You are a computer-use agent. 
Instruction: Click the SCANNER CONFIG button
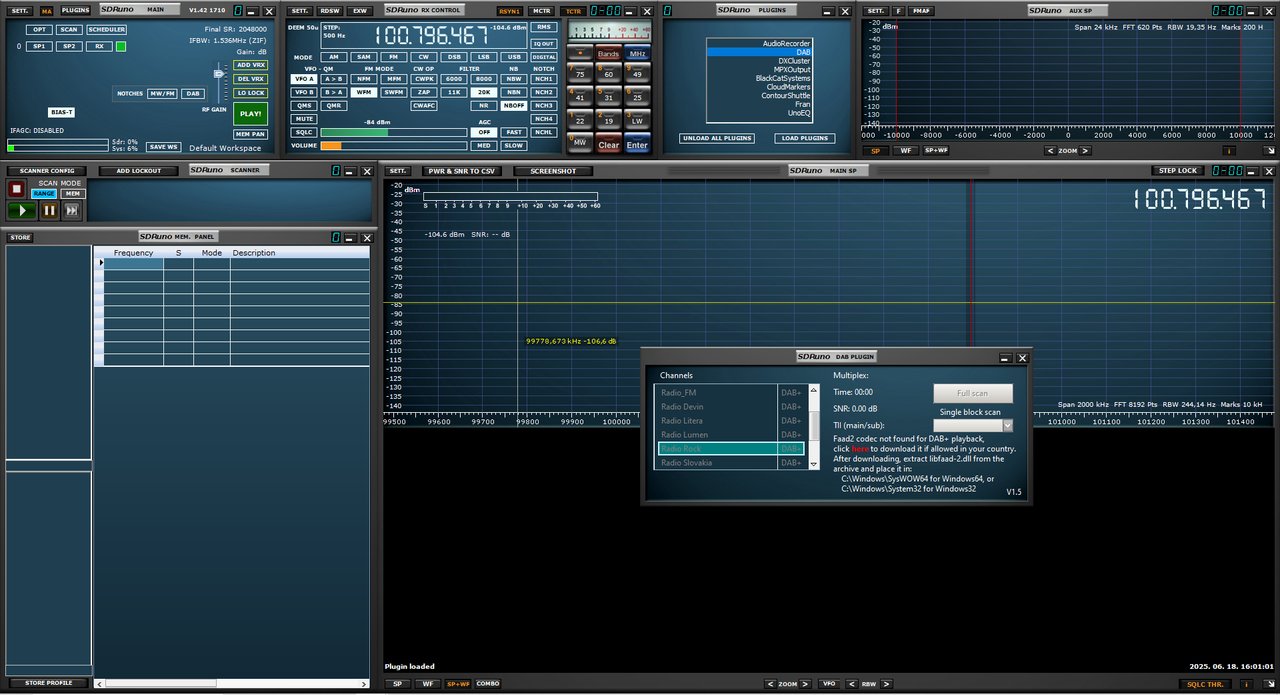[x=48, y=171]
